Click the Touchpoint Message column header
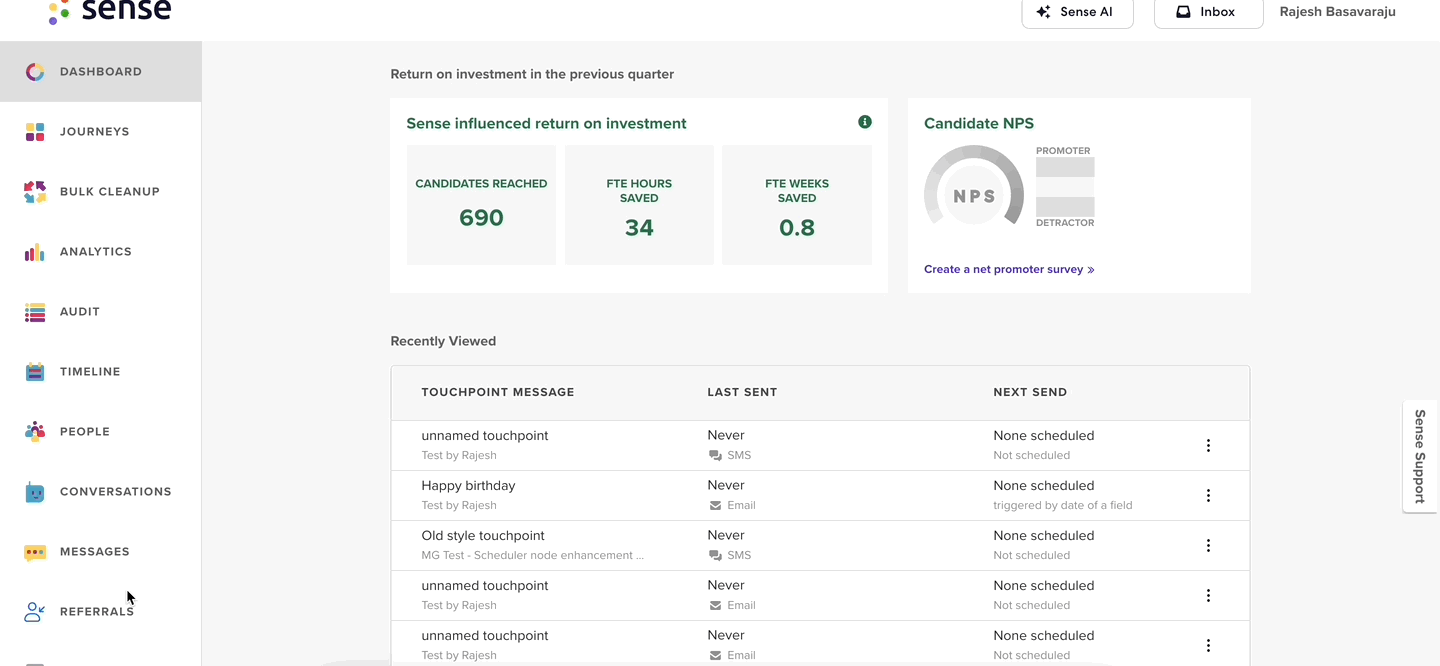The height and width of the screenshot is (666, 1440). point(498,392)
